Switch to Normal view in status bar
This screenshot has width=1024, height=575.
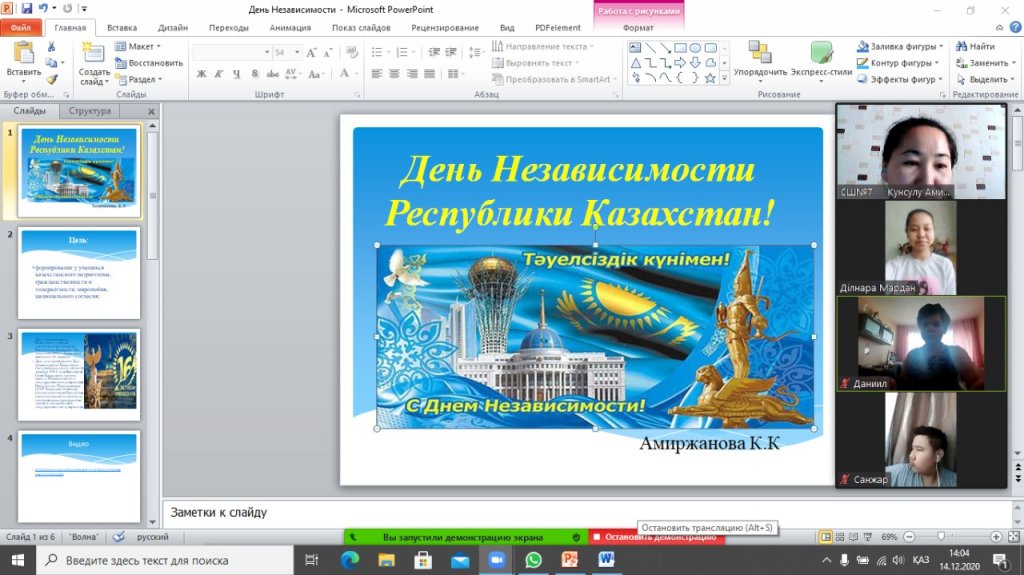(x=826, y=536)
